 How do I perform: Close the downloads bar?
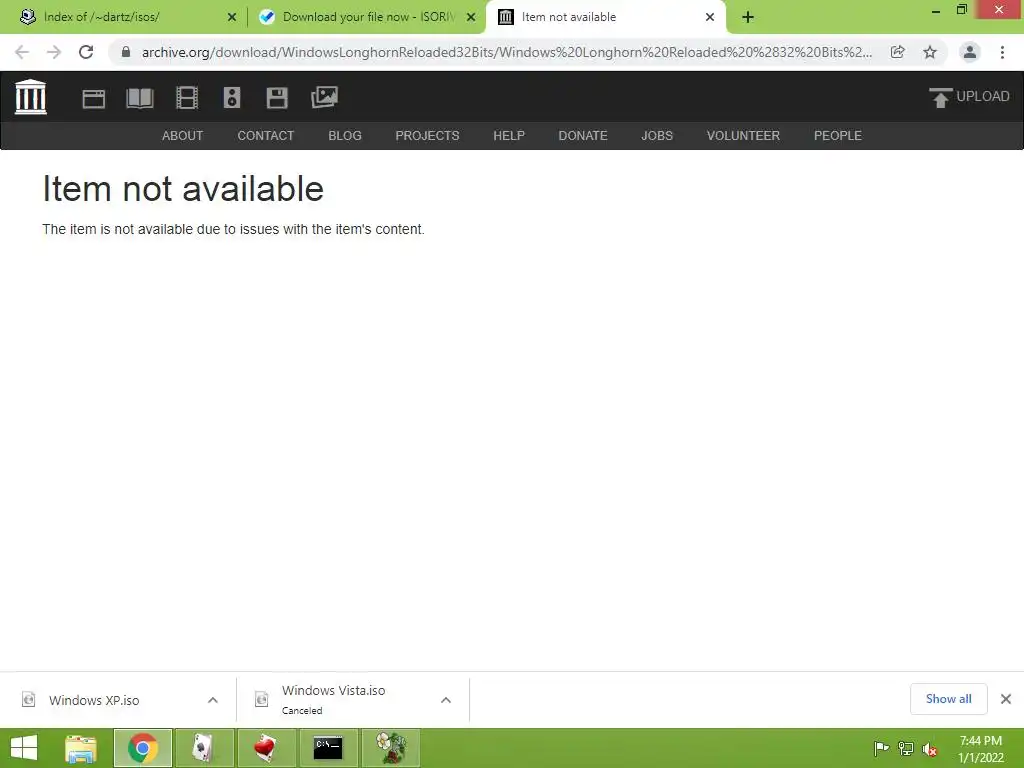1006,699
